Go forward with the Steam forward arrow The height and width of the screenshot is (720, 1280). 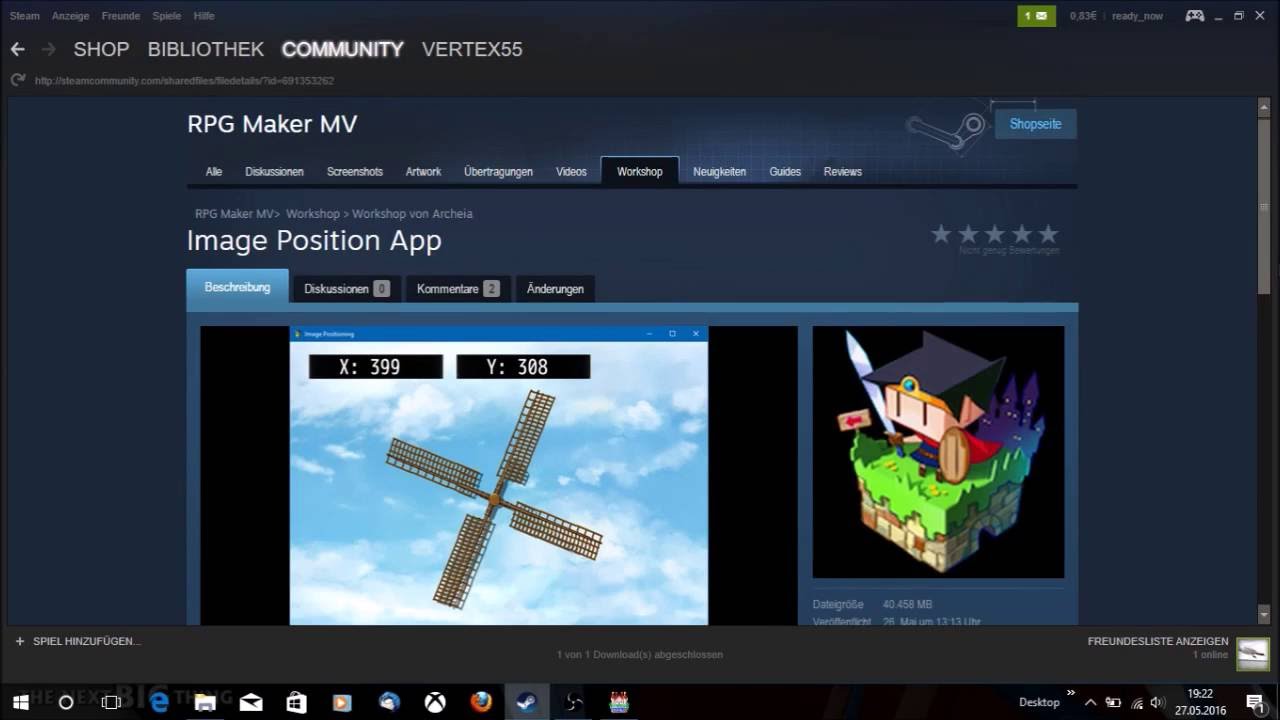point(48,49)
